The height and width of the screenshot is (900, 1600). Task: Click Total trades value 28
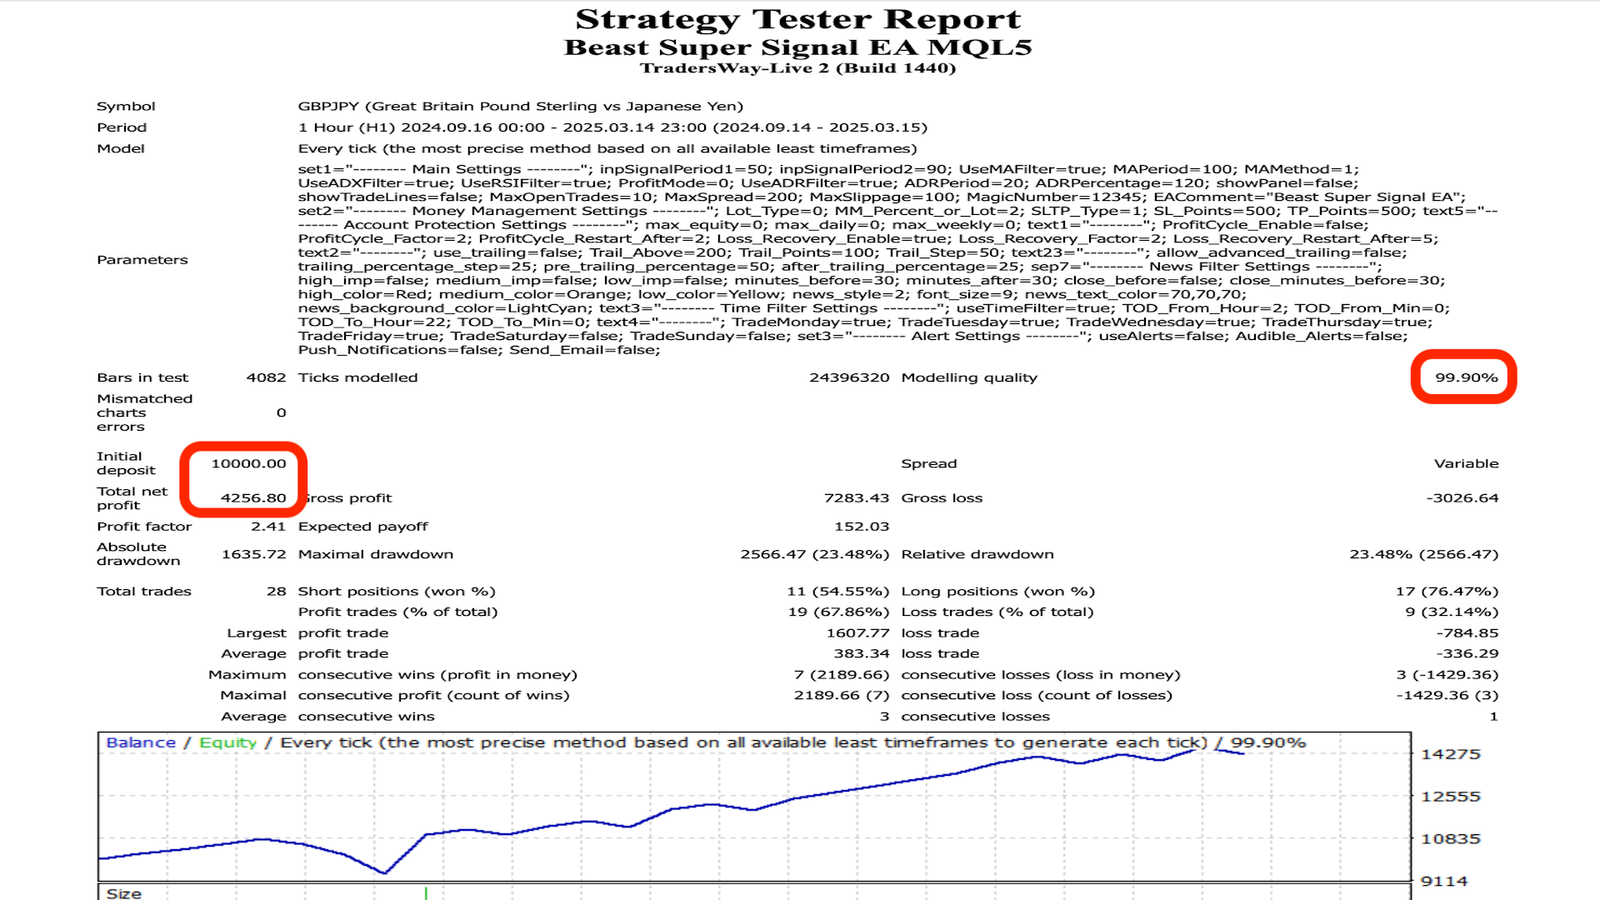pyautogui.click(x=276, y=591)
